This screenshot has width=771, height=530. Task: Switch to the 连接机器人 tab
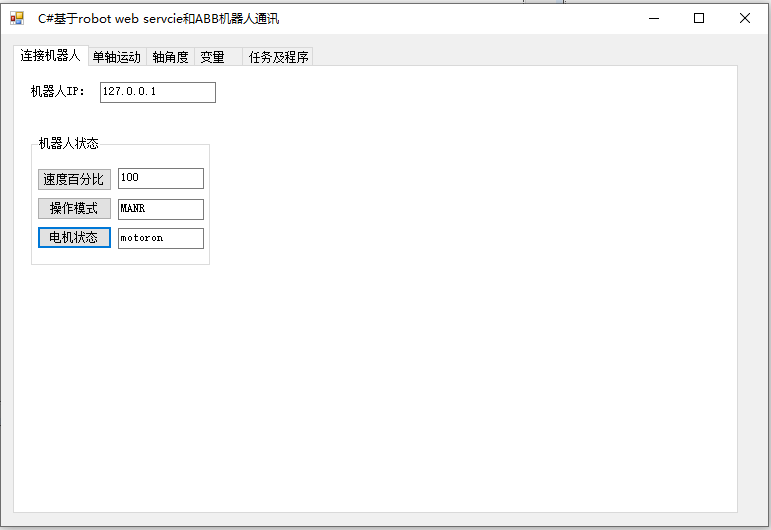(51, 56)
